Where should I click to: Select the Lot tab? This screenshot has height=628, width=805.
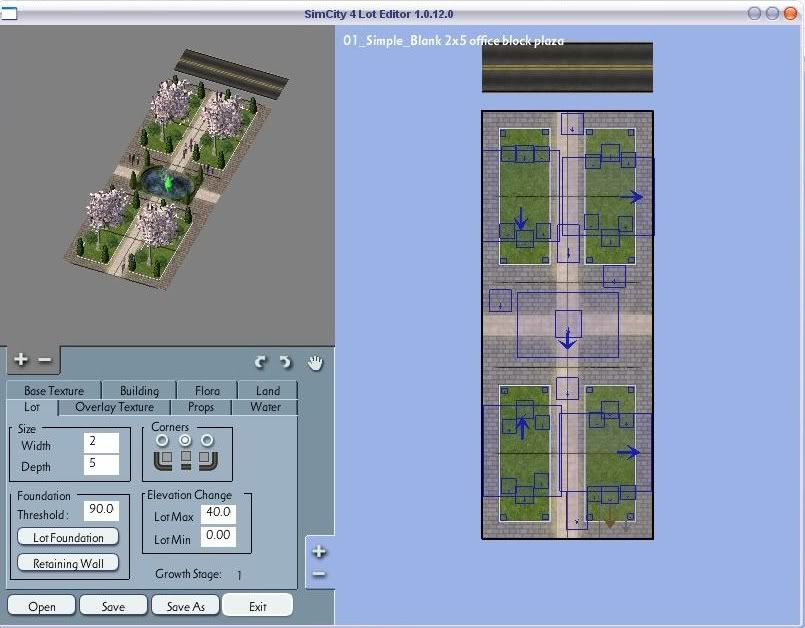[x=32, y=407]
